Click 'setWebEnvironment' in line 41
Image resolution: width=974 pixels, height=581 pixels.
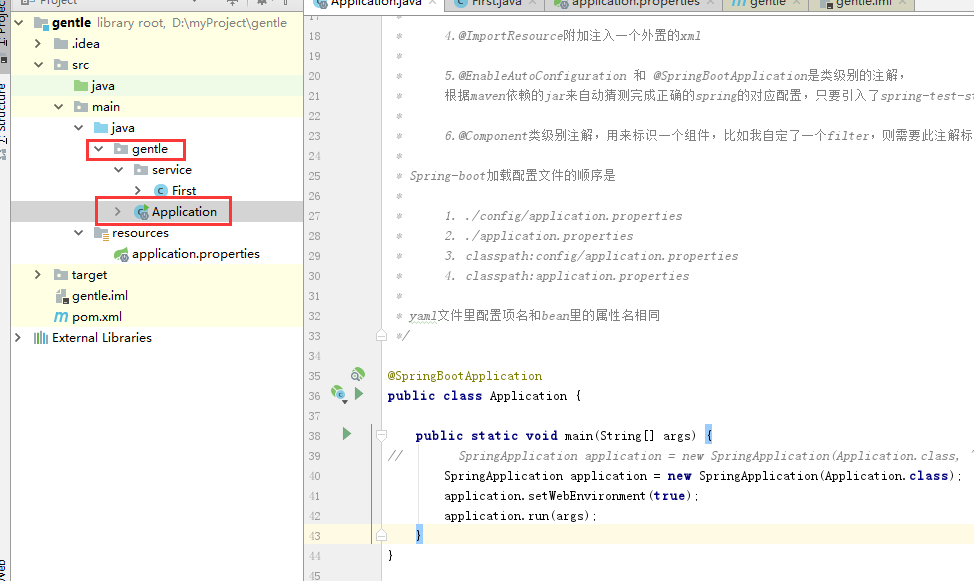[586, 496]
